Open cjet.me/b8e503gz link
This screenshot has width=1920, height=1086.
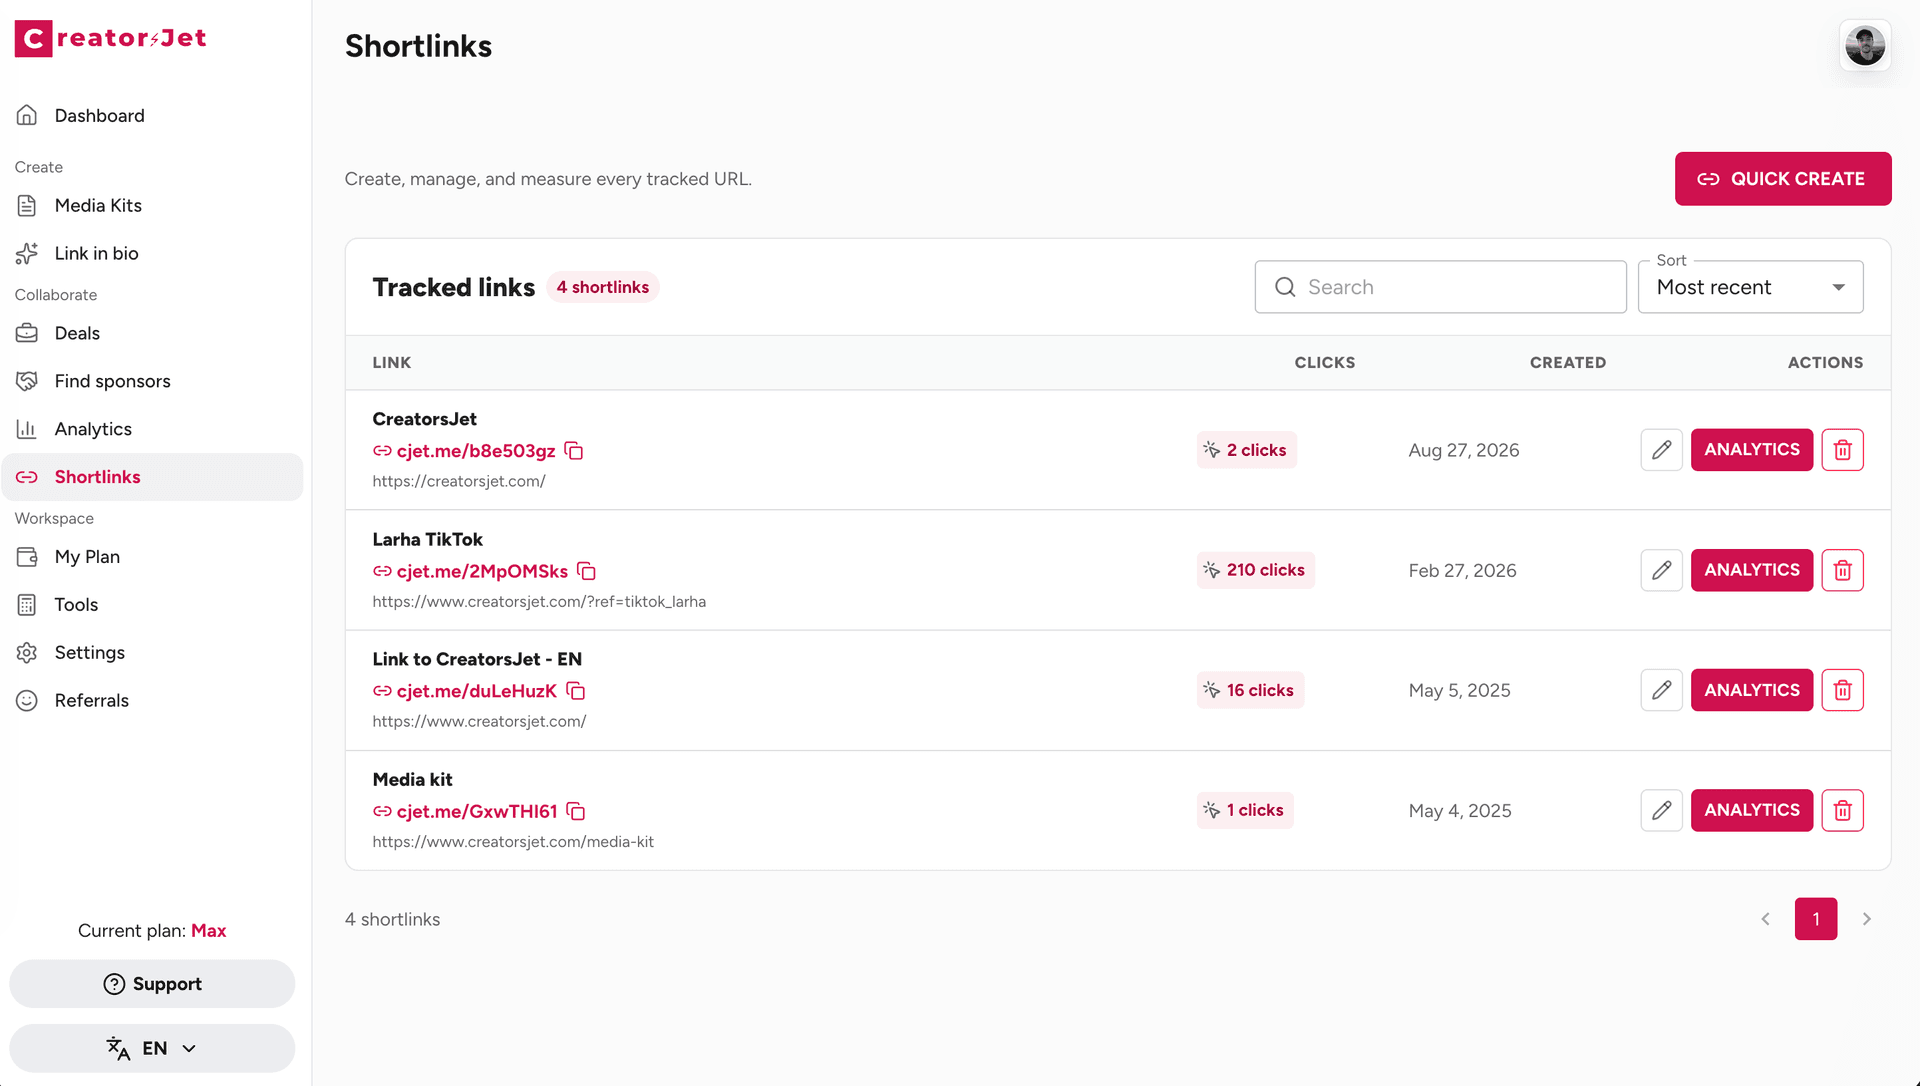[475, 451]
